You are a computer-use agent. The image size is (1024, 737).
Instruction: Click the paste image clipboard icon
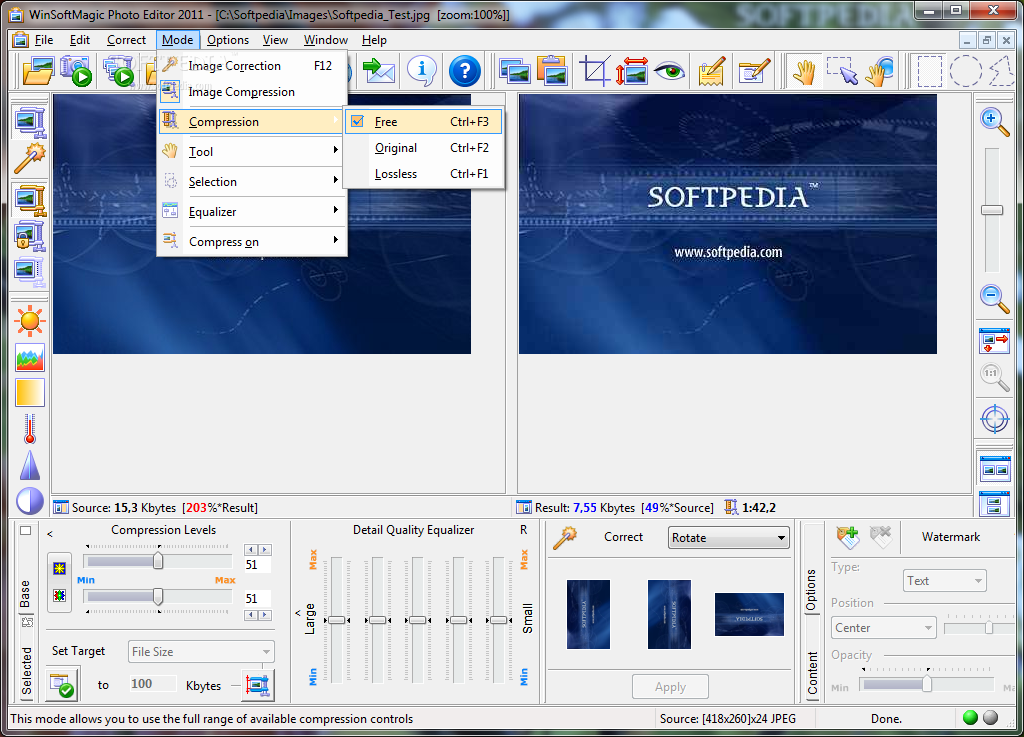[x=552, y=71]
